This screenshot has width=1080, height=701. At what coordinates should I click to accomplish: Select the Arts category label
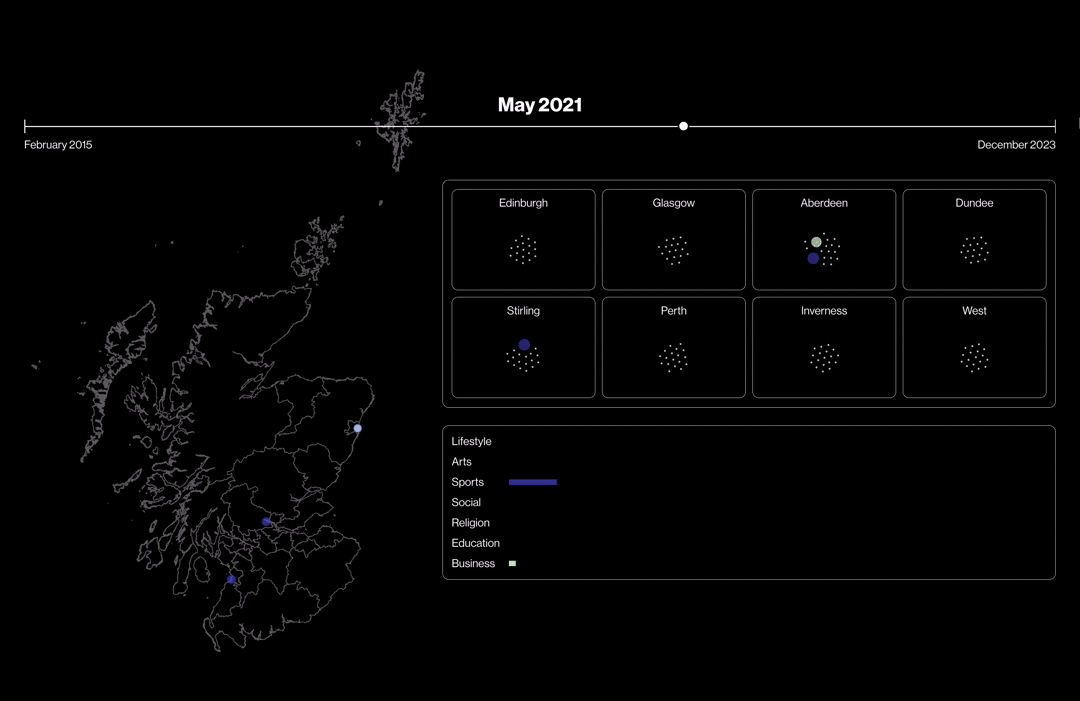(x=461, y=462)
